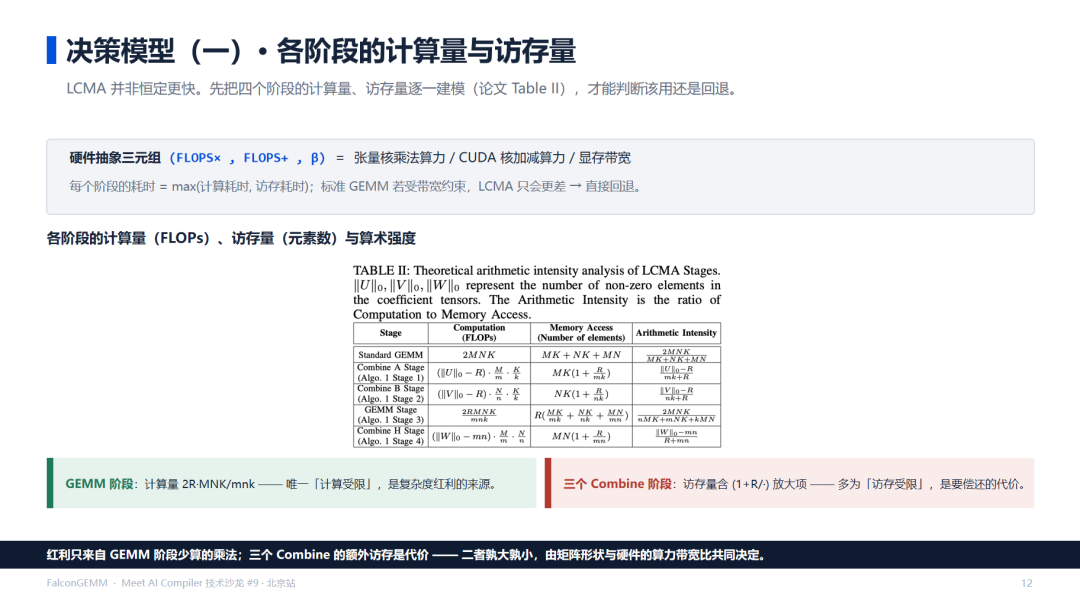Viewport: 1080px width, 616px height.
Task: Click the 2MNK computation cell
Action: click(479, 355)
